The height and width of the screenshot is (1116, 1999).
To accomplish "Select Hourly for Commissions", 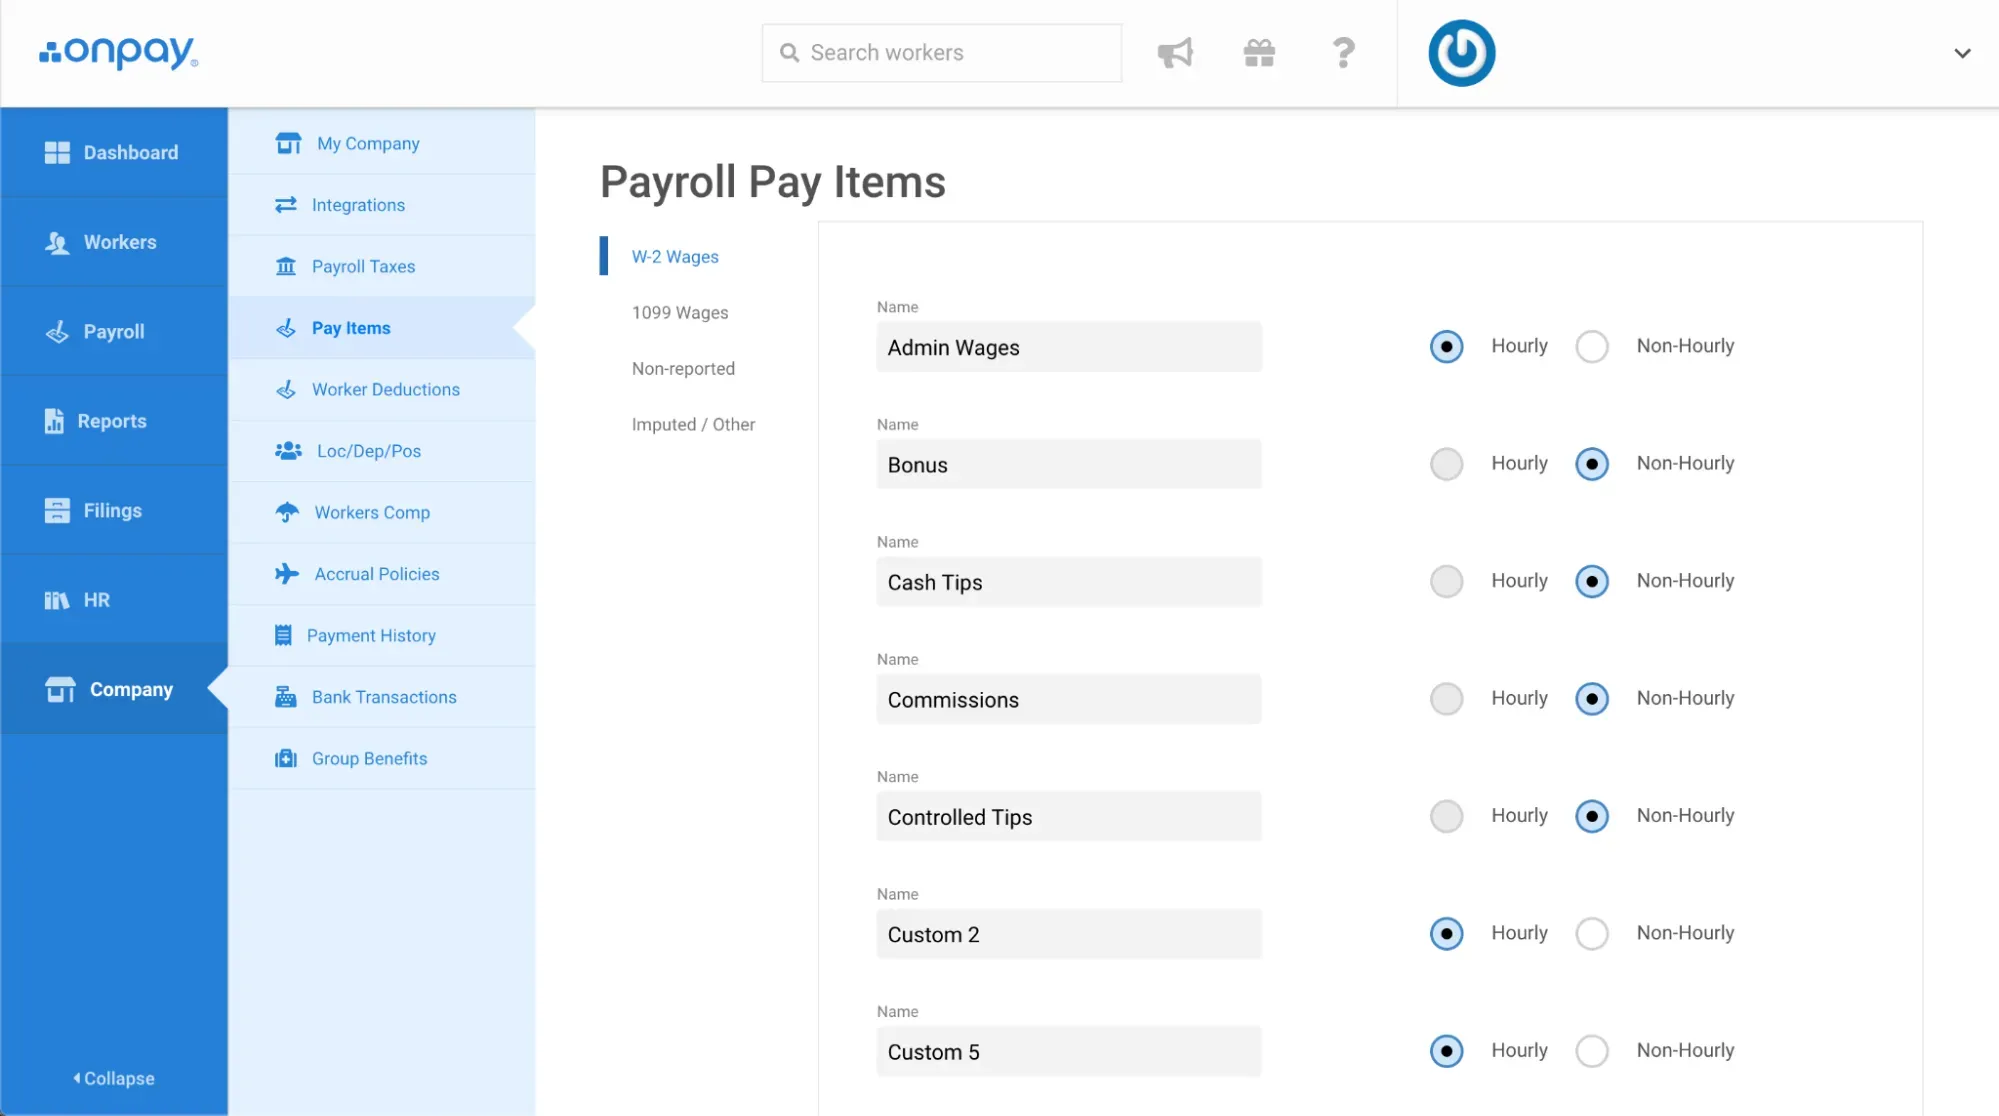I will coord(1446,699).
